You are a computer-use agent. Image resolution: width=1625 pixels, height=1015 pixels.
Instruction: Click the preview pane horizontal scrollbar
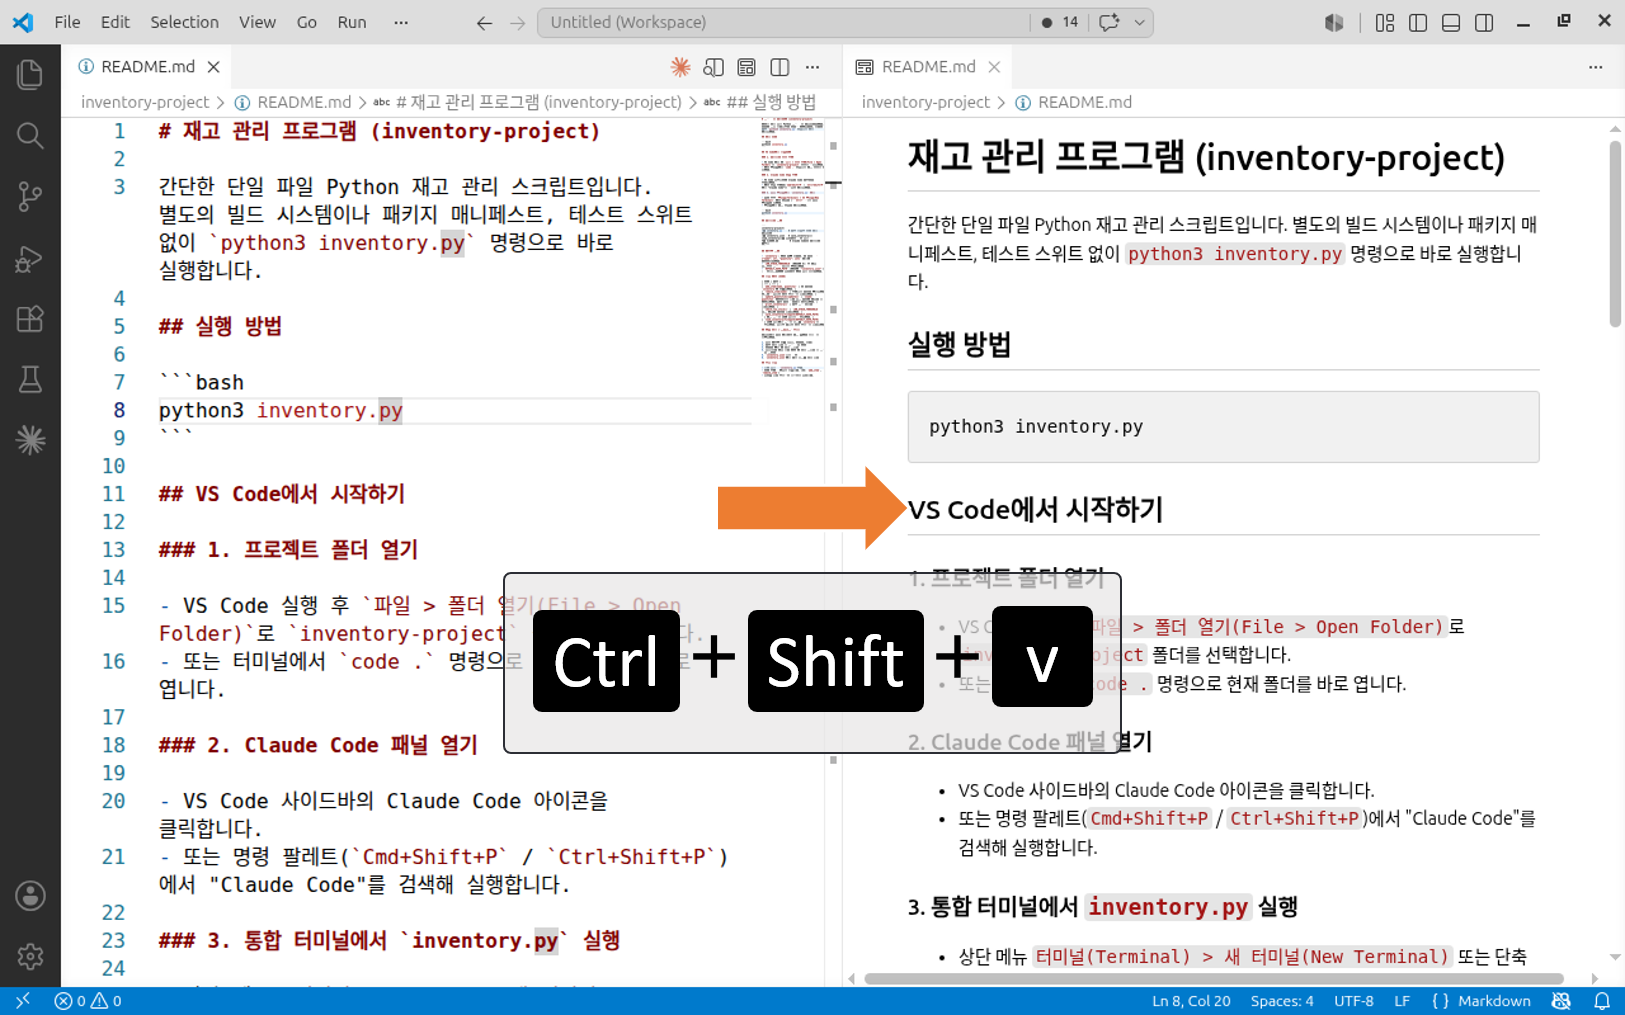pos(1214,979)
